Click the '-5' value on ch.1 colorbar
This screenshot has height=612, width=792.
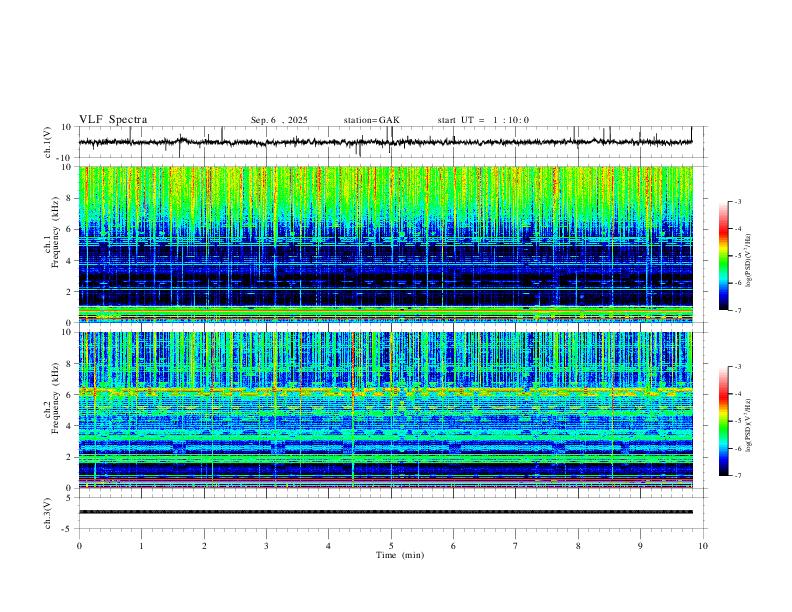coord(737,256)
